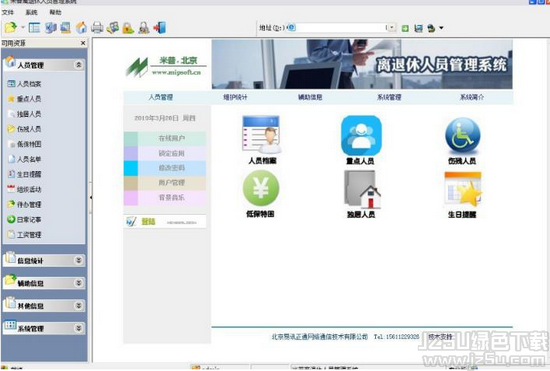550x371 pixels.
Task: Open the green yen 低保特困 icon
Action: point(261,188)
